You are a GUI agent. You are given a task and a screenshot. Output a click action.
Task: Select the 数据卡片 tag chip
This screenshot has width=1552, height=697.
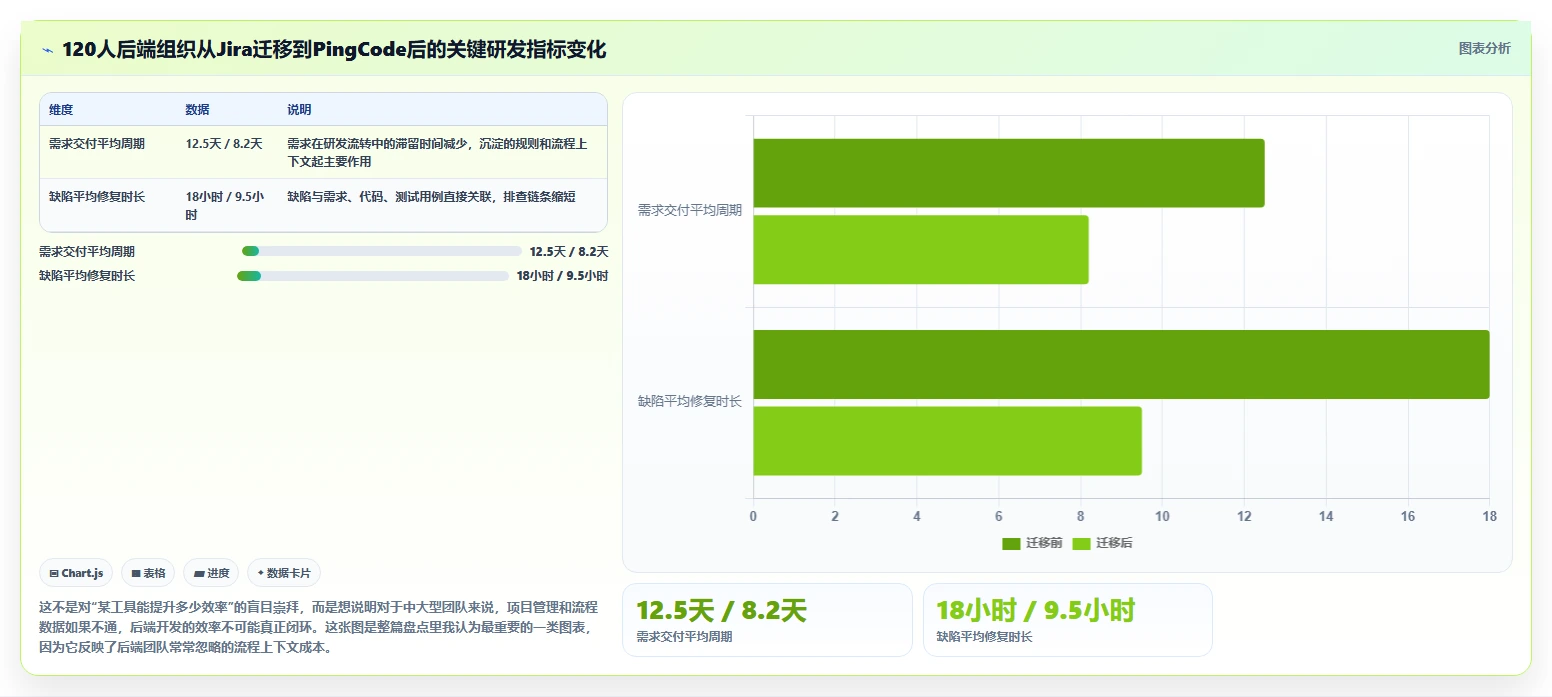point(284,573)
